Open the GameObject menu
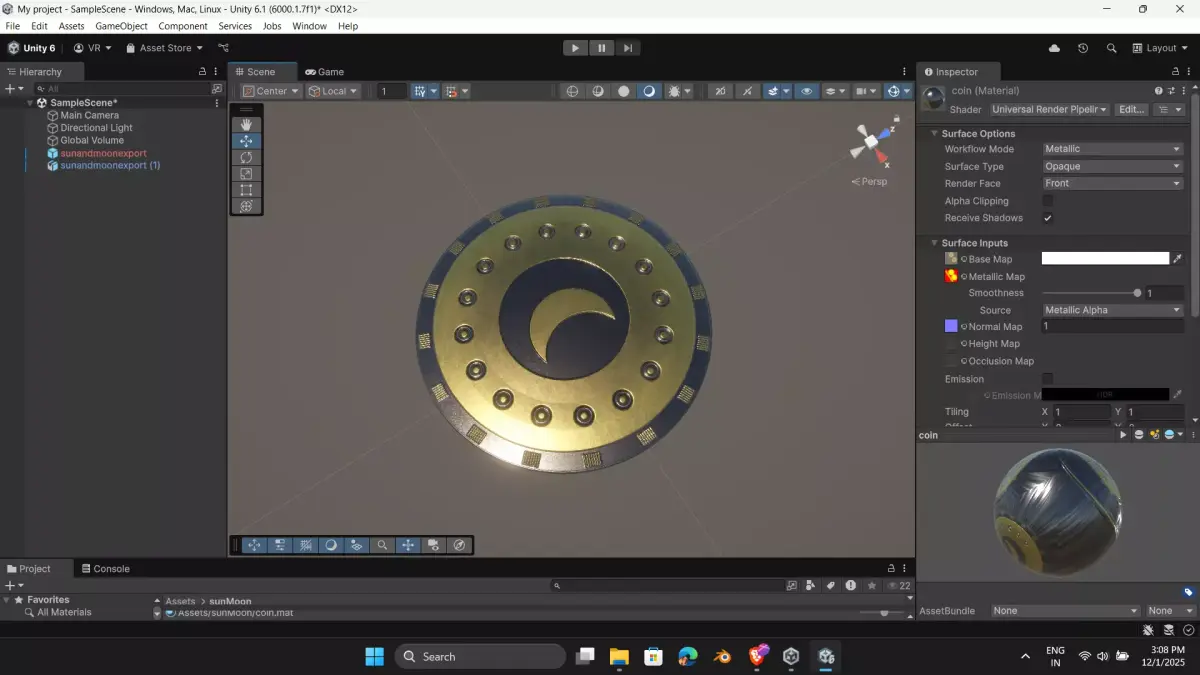1200x675 pixels. [x=122, y=26]
